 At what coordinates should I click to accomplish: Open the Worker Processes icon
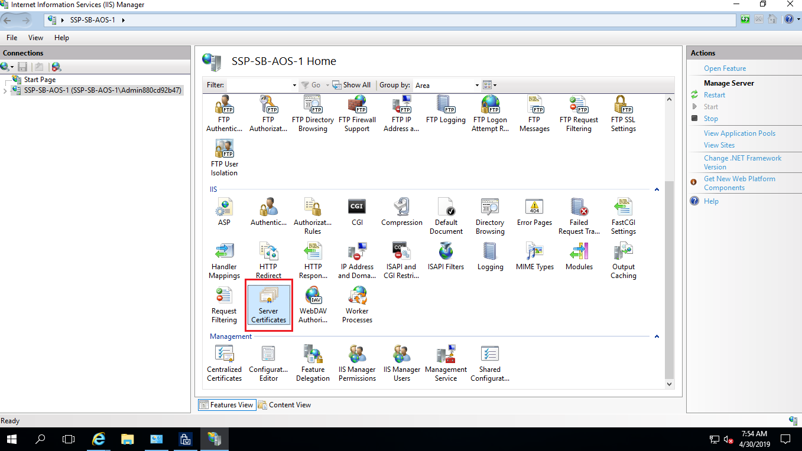point(357,305)
